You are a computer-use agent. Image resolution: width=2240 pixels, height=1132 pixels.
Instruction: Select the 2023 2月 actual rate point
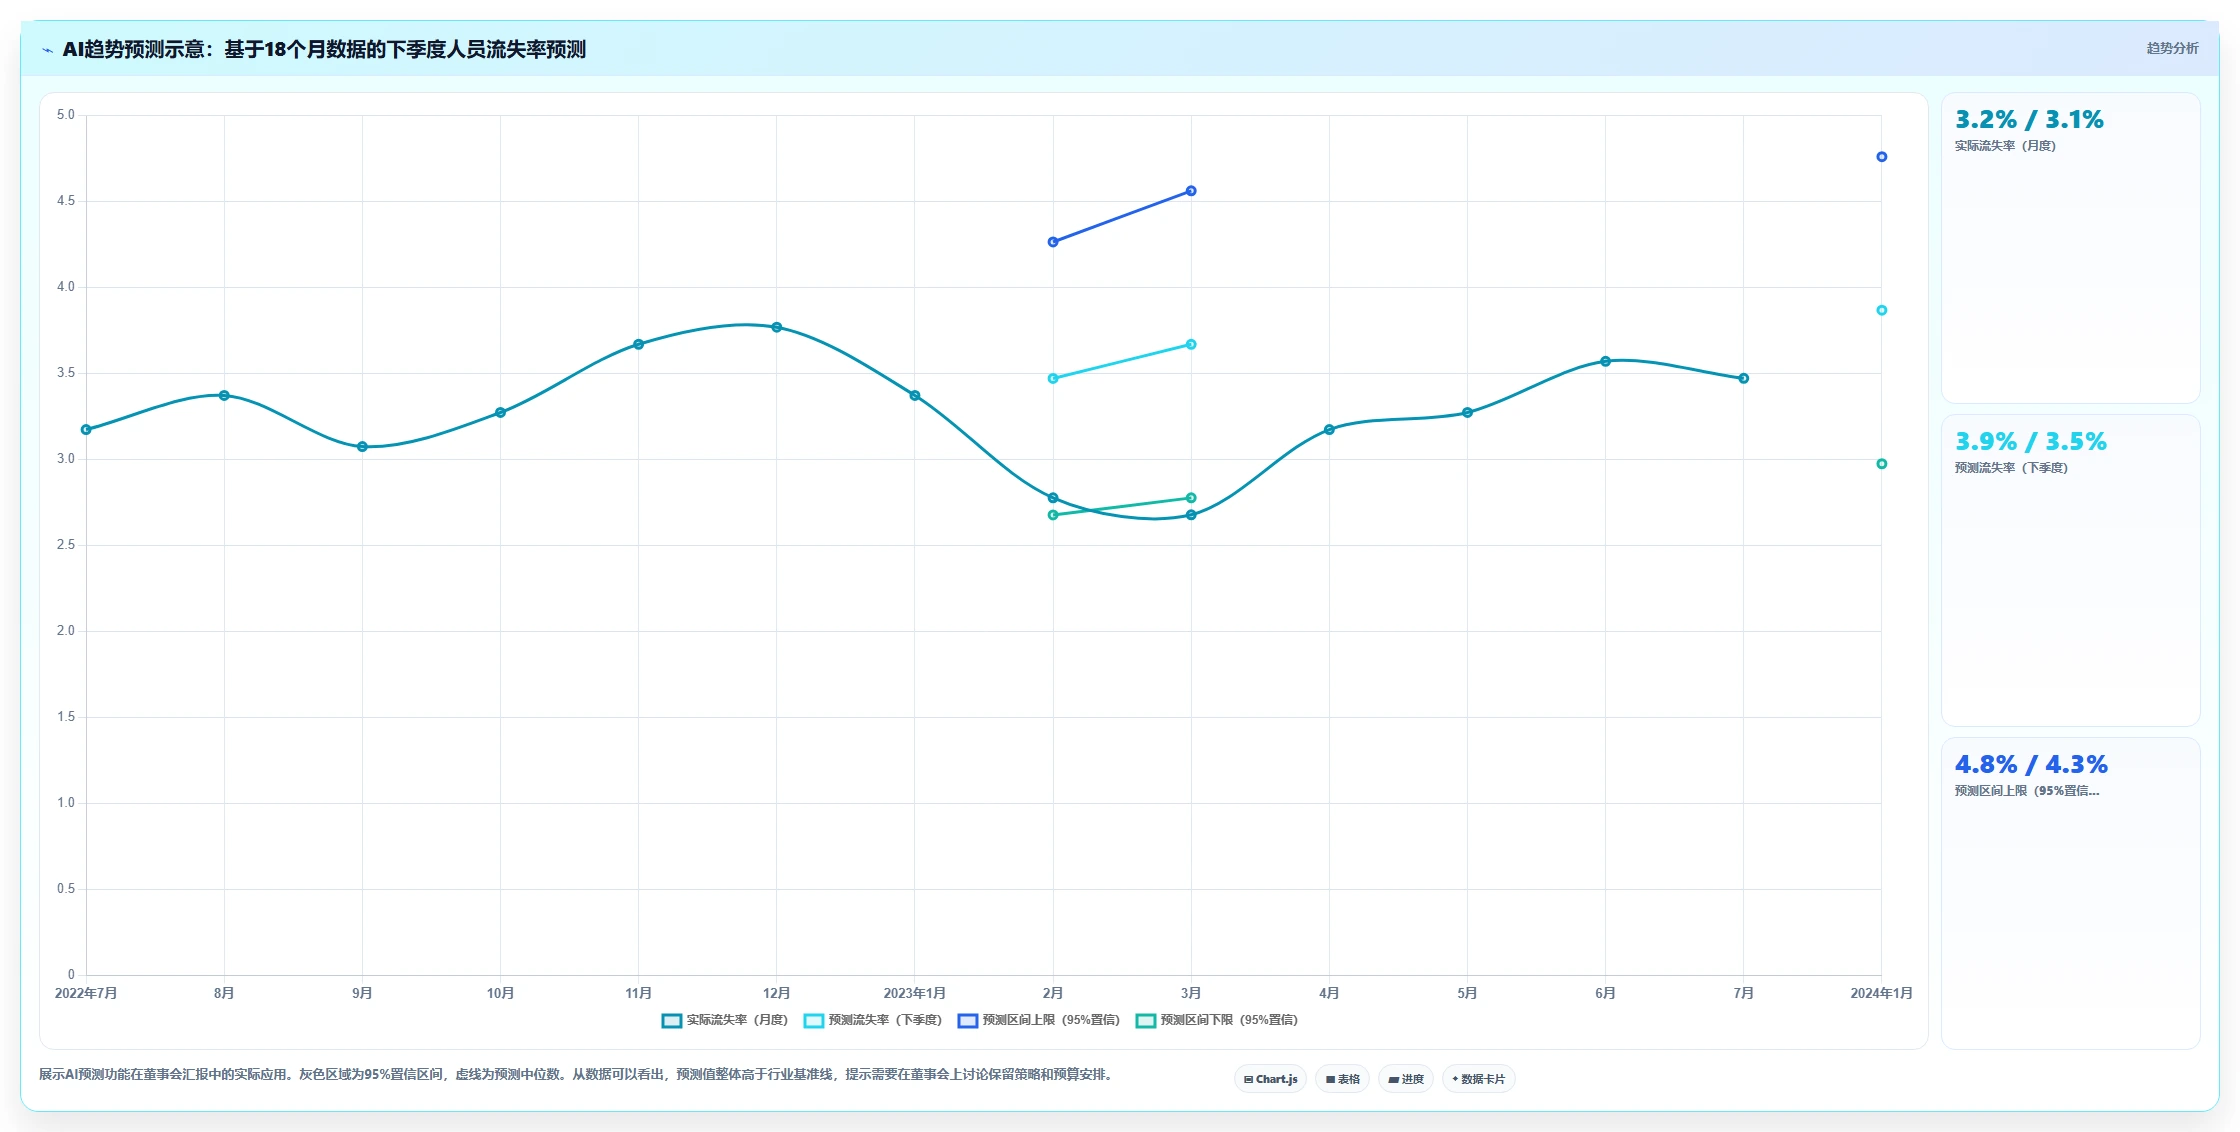pos(1052,498)
